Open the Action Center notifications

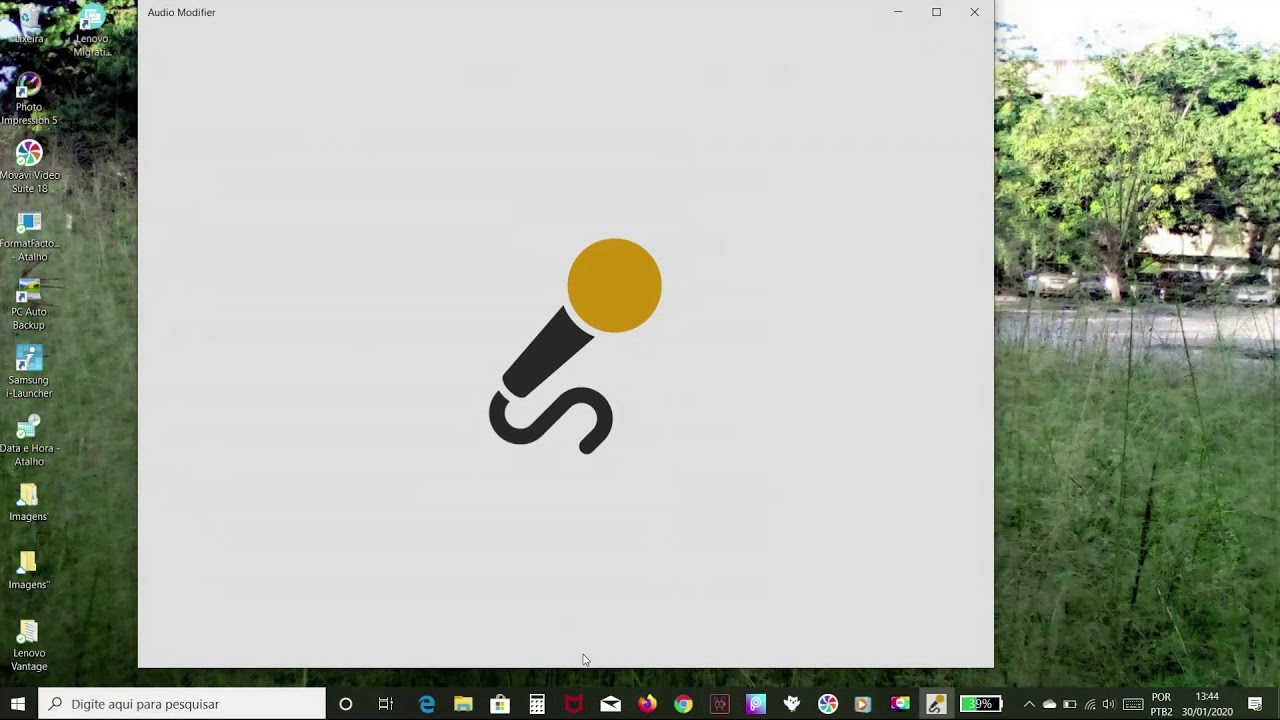[1255, 704]
